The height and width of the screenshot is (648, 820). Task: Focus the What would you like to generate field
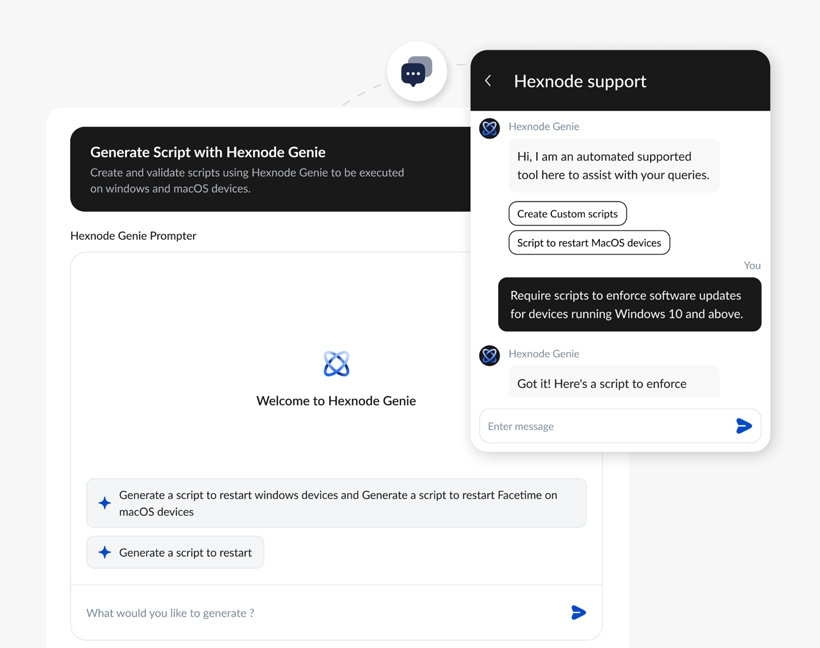(x=324, y=612)
